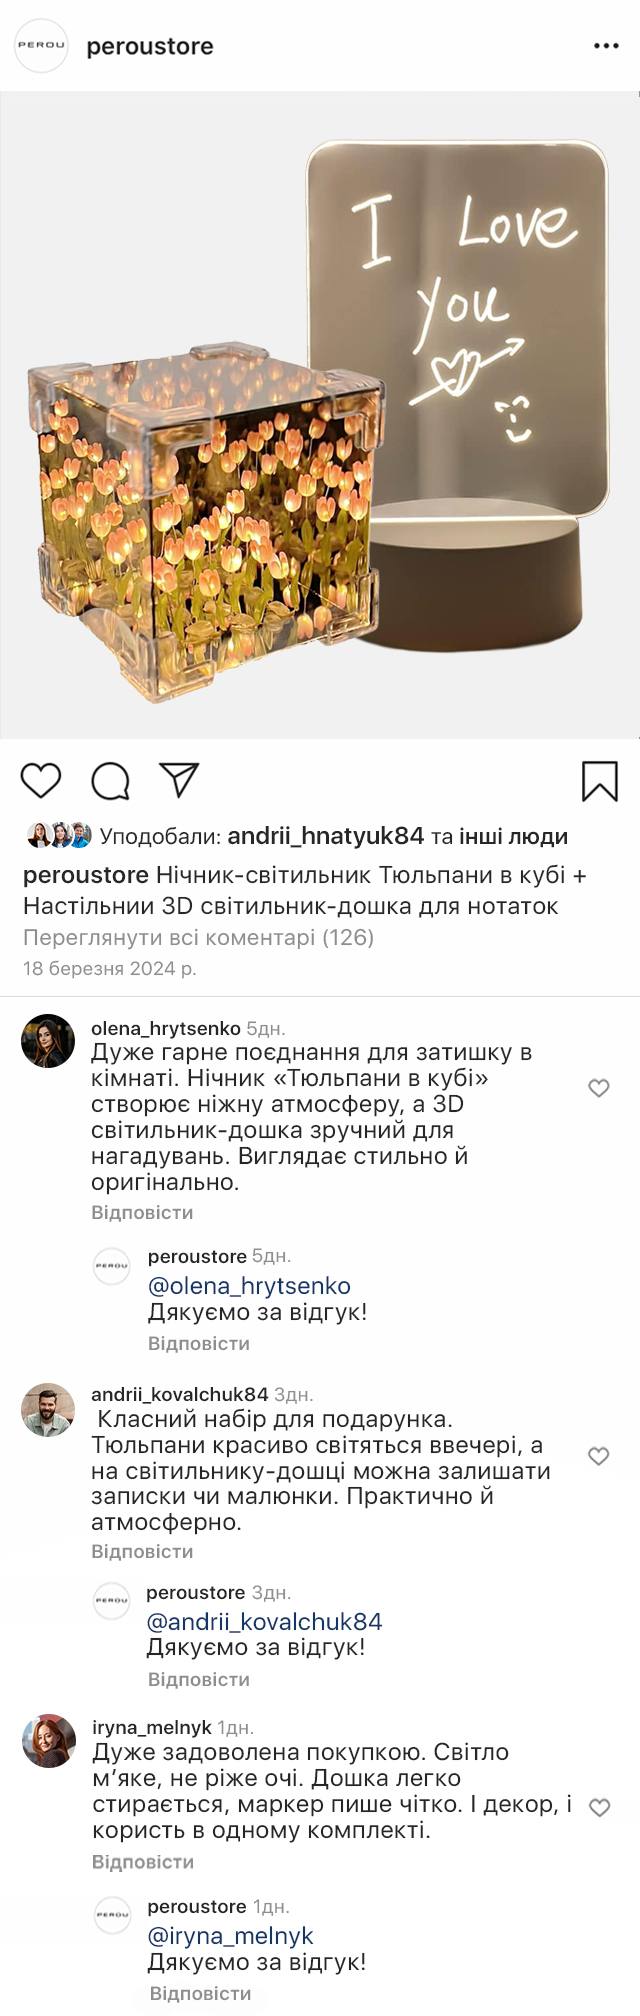
Task: Open comments via the speech bubble icon
Action: 110,781
